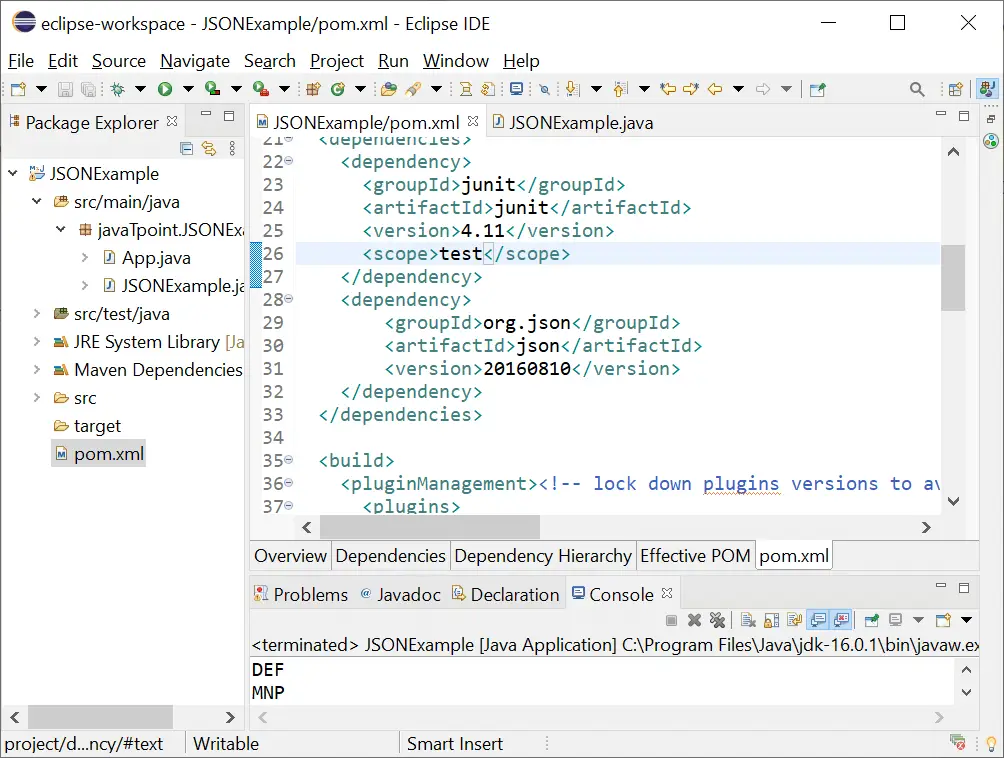Viewport: 1004px width, 758px height.
Task: Open the Project menu
Action: pos(337,61)
